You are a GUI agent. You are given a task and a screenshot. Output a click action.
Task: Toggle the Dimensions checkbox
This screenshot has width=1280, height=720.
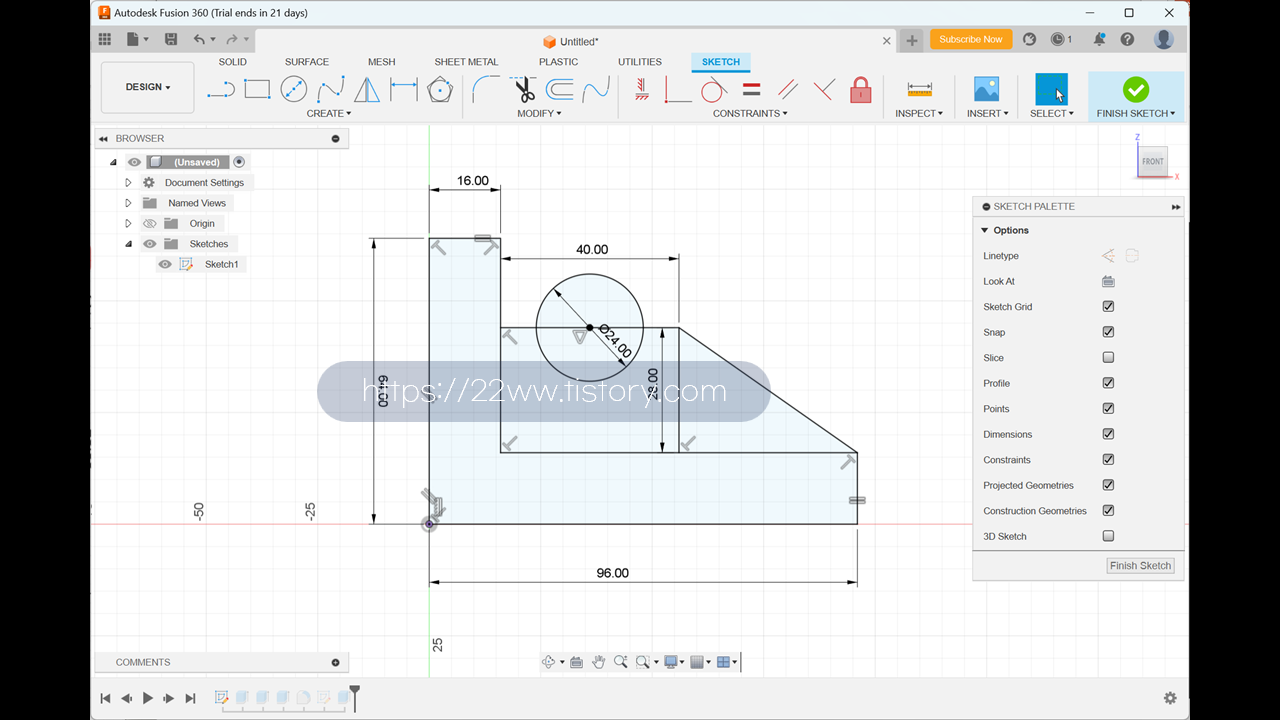point(1108,434)
